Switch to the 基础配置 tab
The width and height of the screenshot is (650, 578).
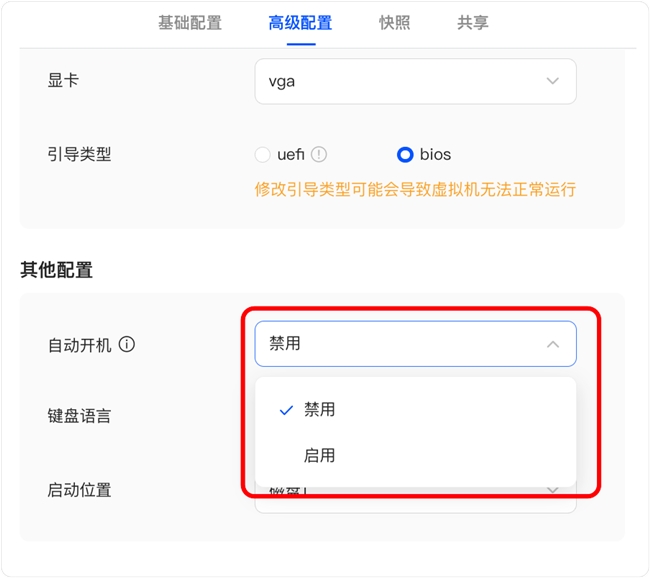coord(190,23)
